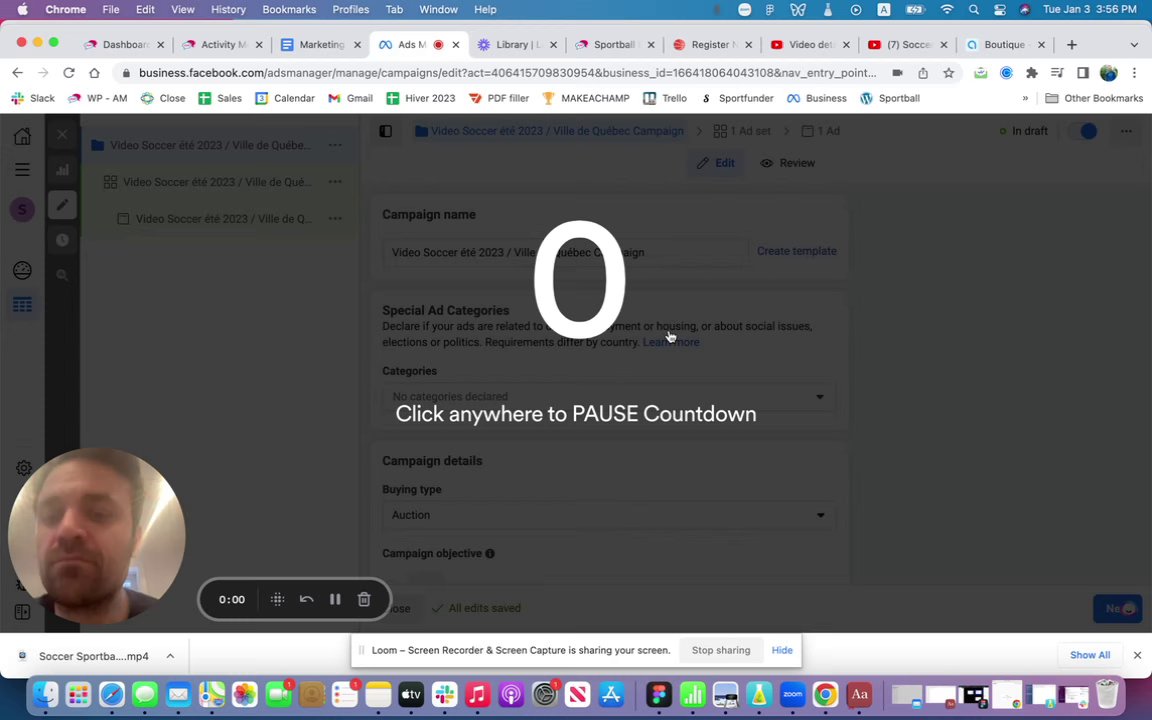The width and height of the screenshot is (1152, 720).
Task: Open the Trello bookmark
Action: click(x=664, y=98)
